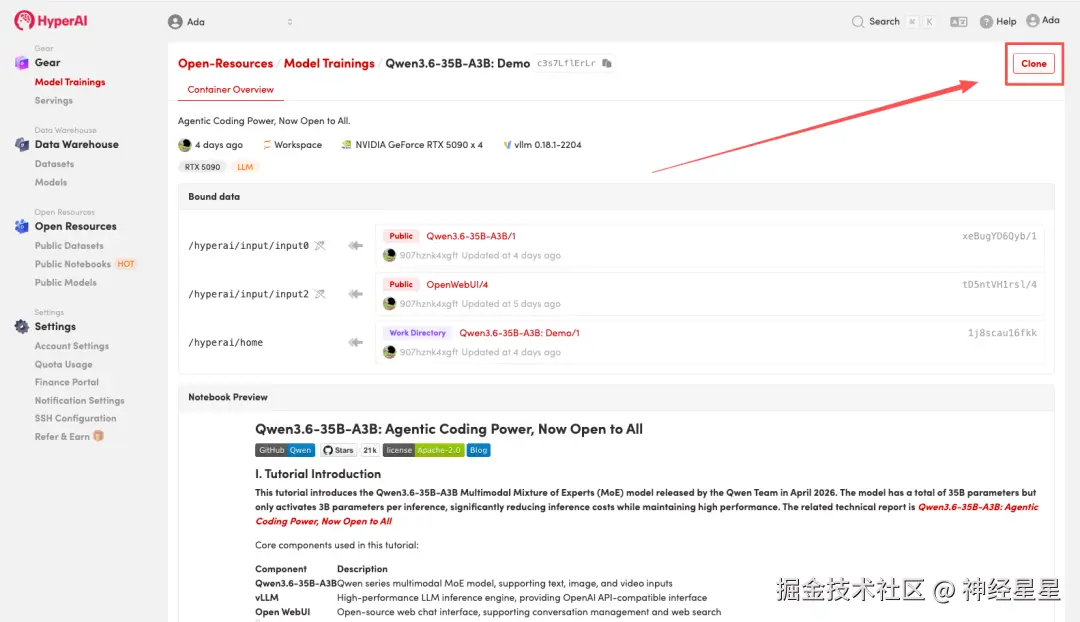Copy the container ID c3s7LflErLr
Viewport: 1080px width, 622px height.
pos(607,63)
